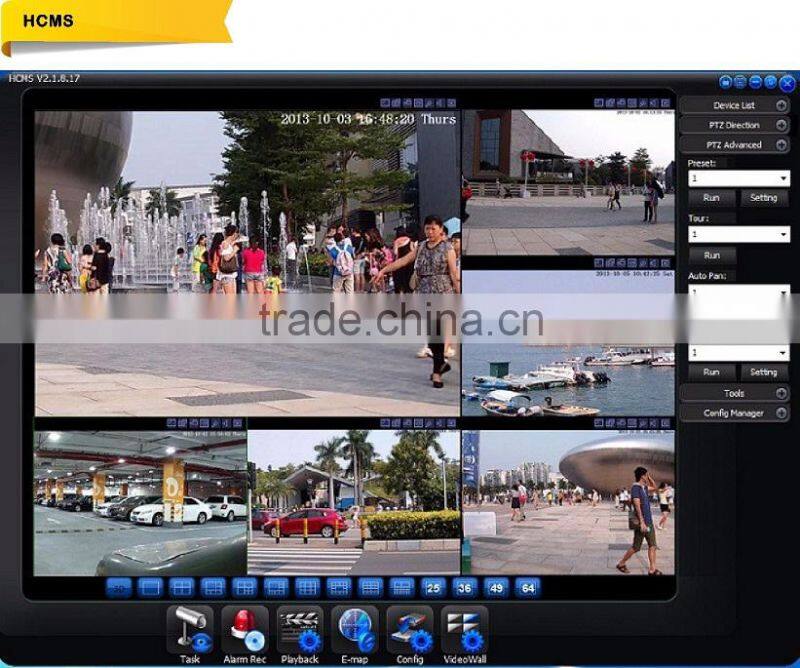Open the Alarm Rec module
This screenshot has height=668, width=800.
(x=244, y=630)
